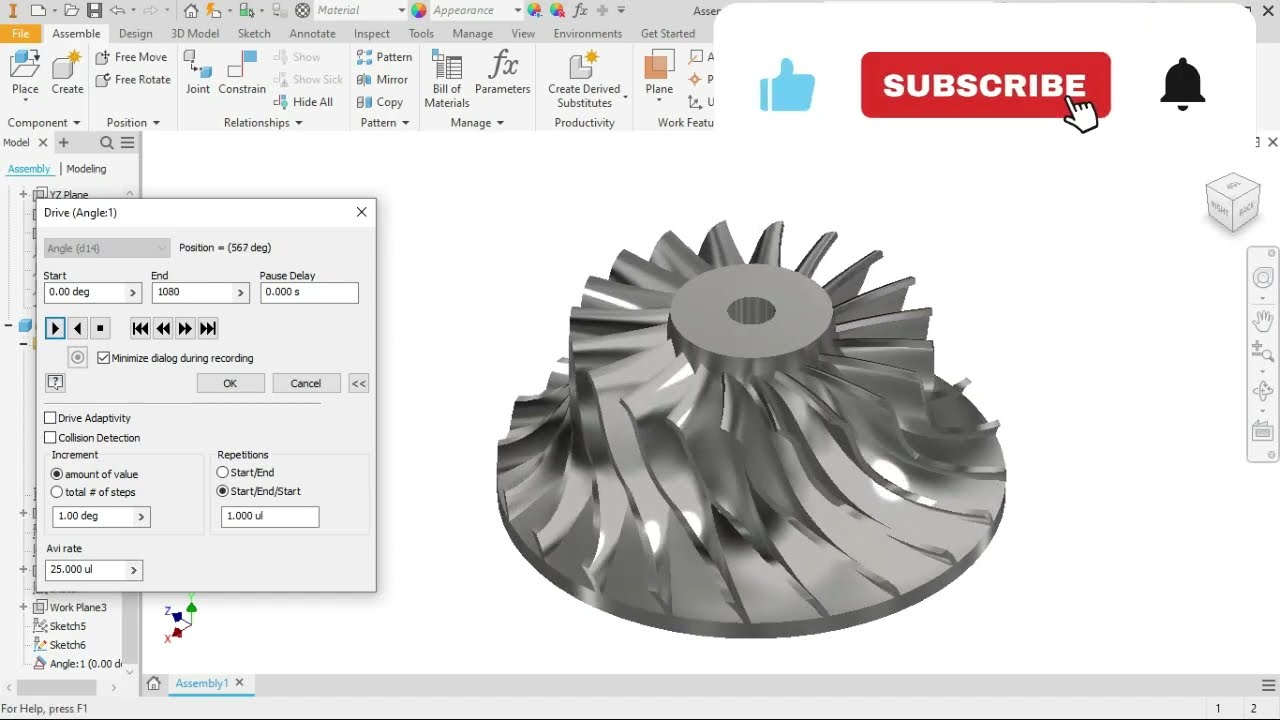Viewport: 1280px width, 720px height.
Task: Play the drive animation in reverse
Action: (78, 328)
